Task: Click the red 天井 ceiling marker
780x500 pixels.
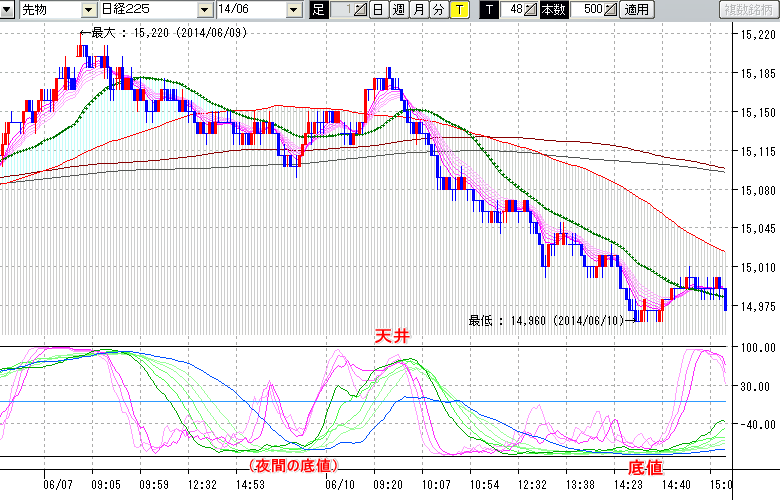Action: (392, 337)
